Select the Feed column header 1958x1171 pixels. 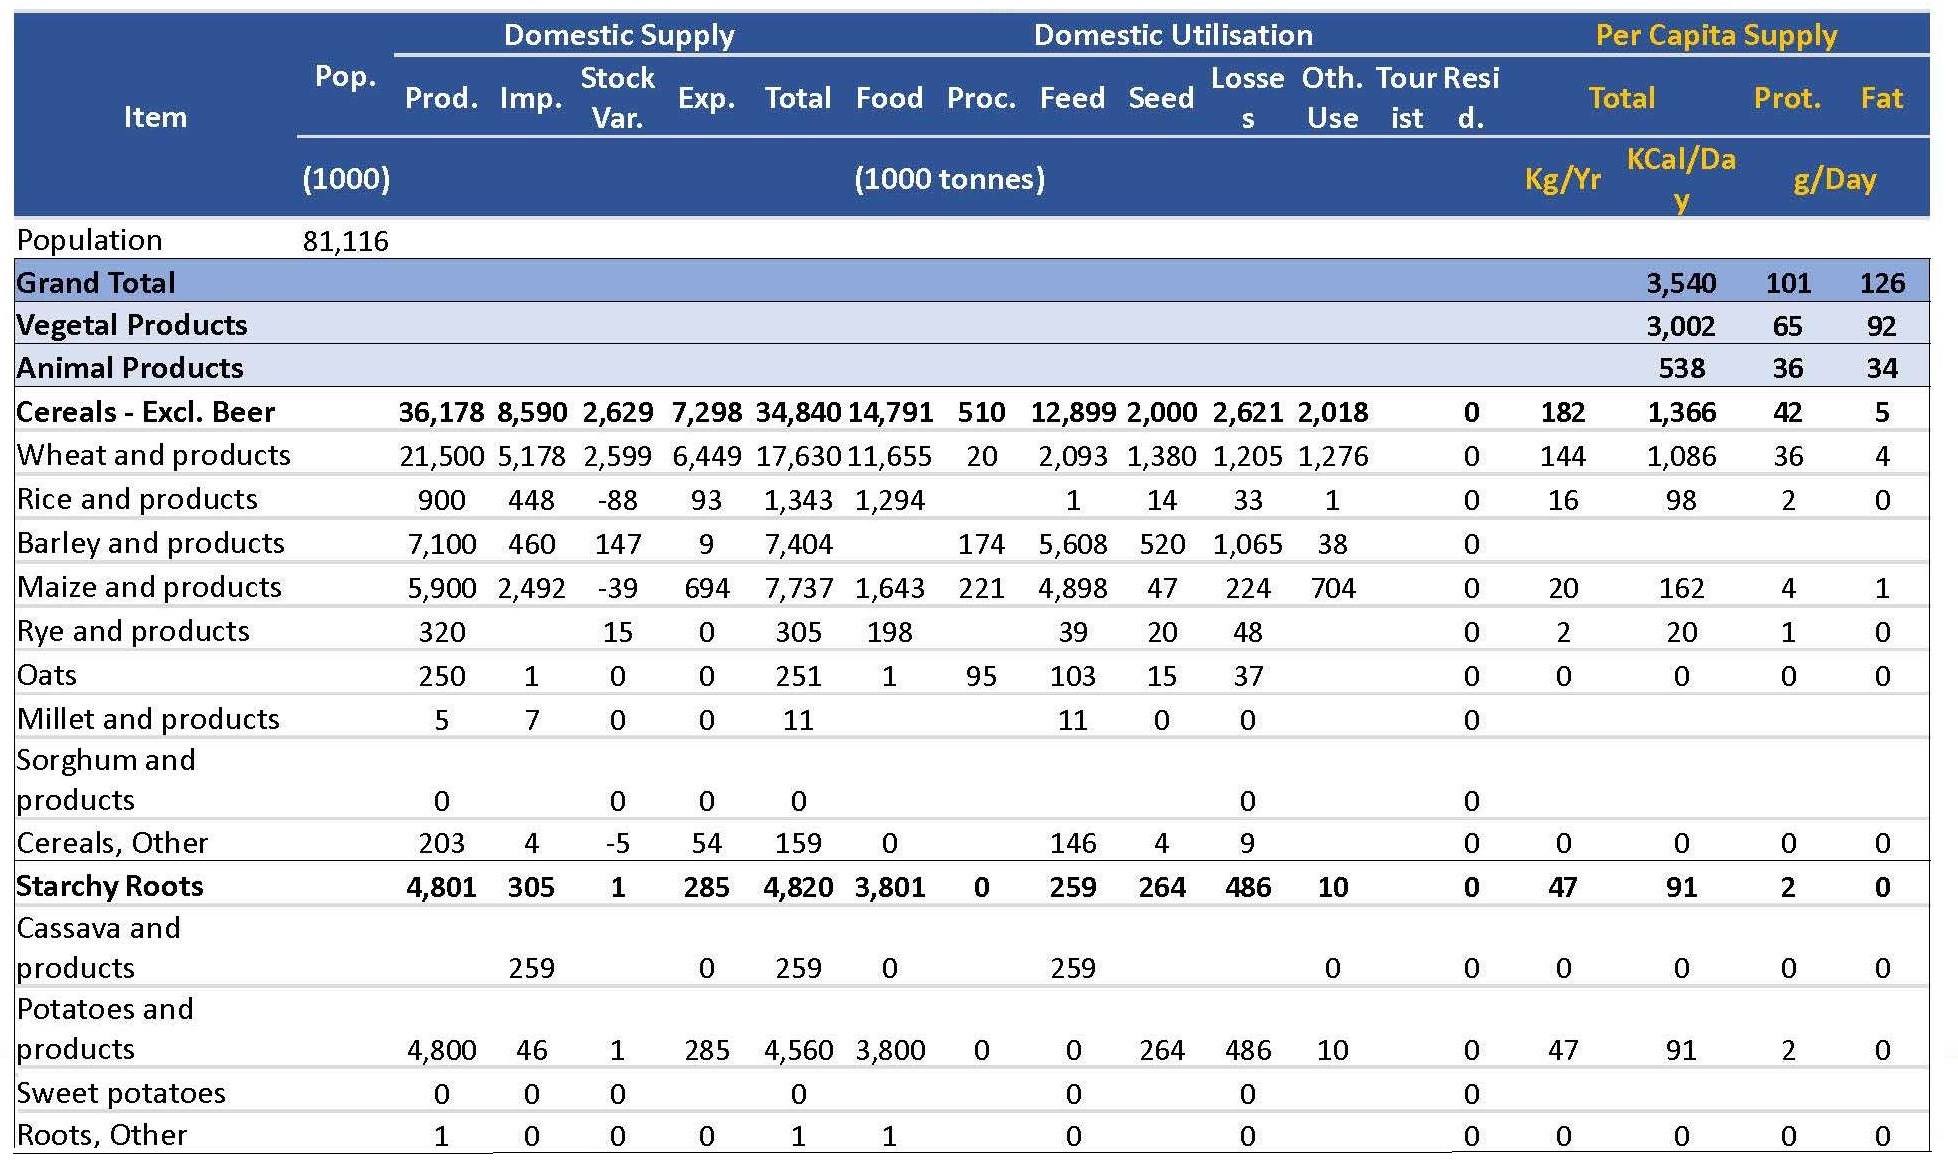[1072, 98]
